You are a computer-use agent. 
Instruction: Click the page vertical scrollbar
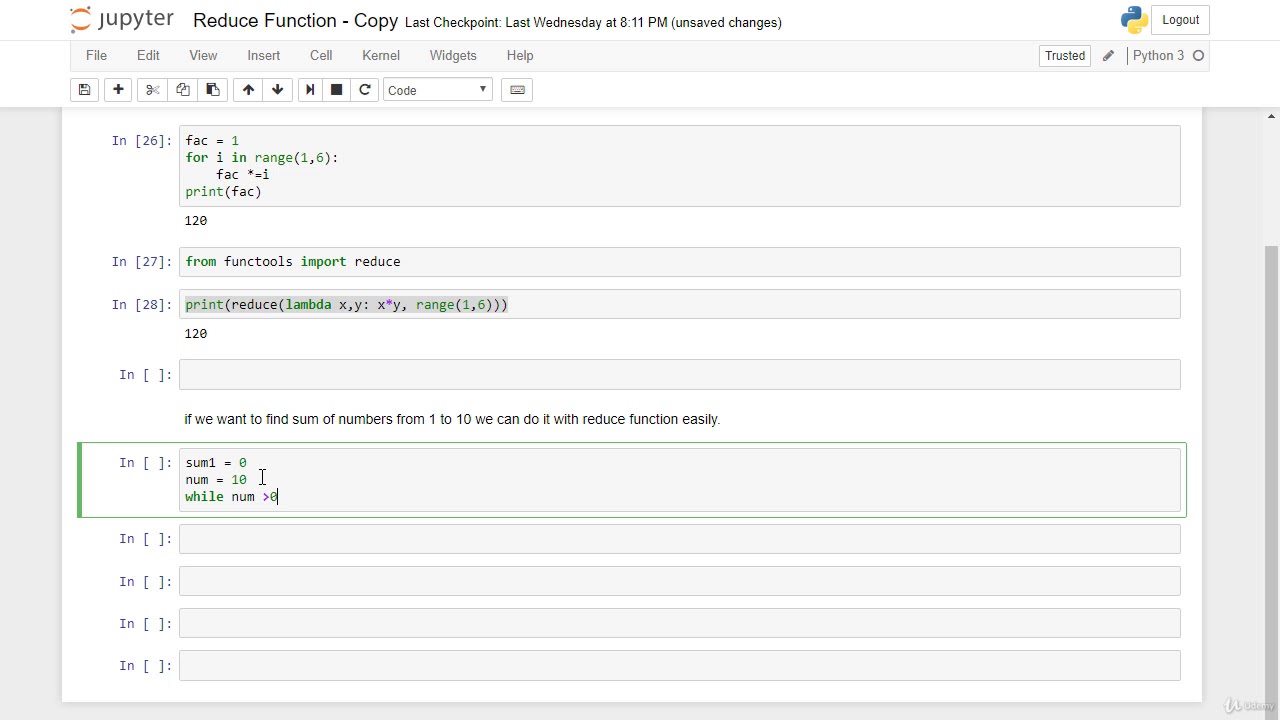[1271, 400]
